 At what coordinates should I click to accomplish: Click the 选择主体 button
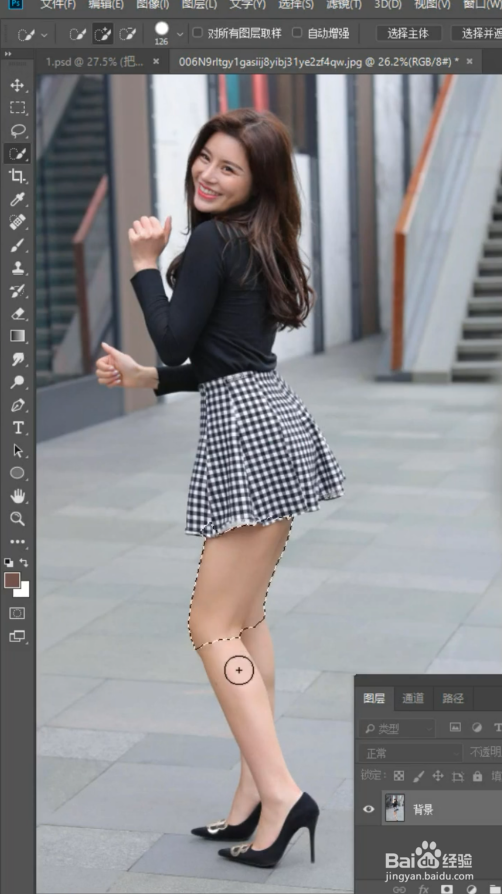(x=408, y=33)
